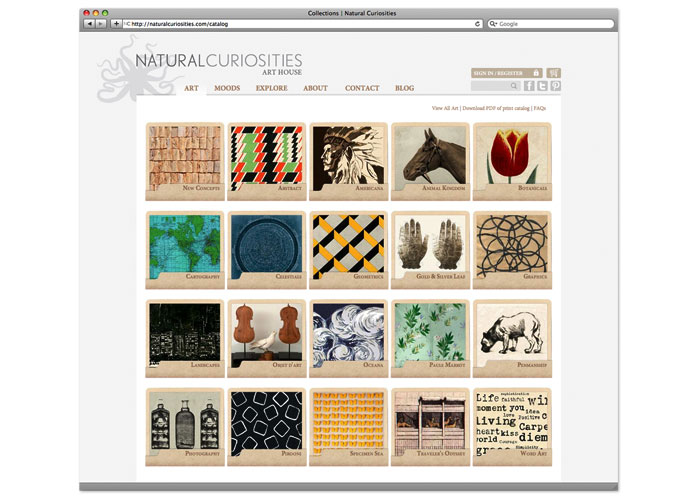Image resolution: width=700 pixels, height=500 pixels.
Task: Open the Gold & Silver Leaf folder
Action: [430, 250]
